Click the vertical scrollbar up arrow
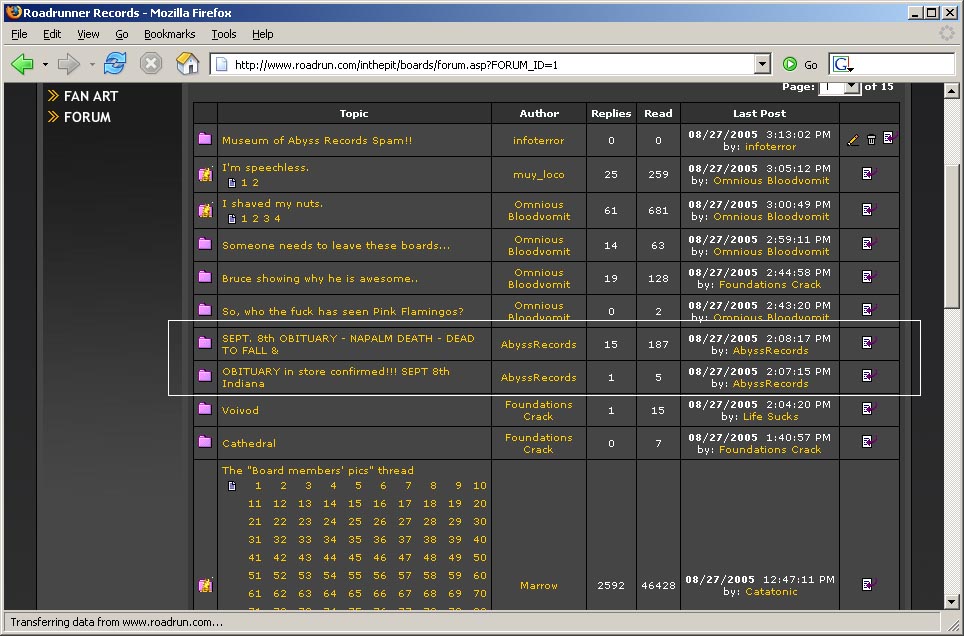This screenshot has width=964, height=636. coord(951,91)
